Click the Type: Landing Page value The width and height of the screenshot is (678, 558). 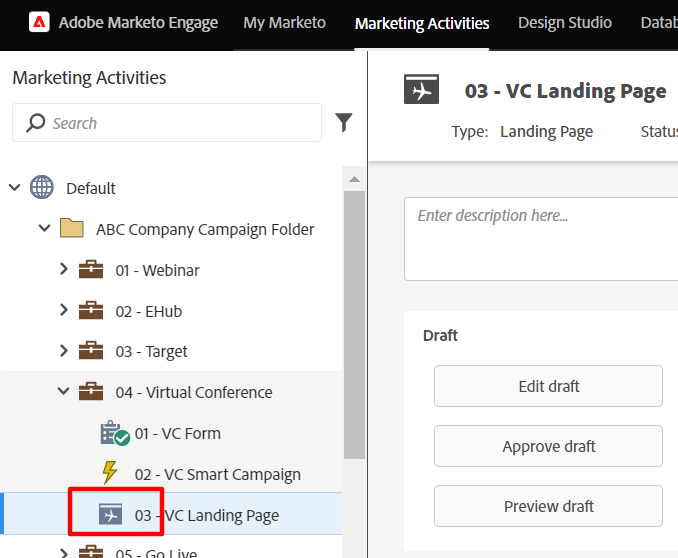(x=547, y=131)
